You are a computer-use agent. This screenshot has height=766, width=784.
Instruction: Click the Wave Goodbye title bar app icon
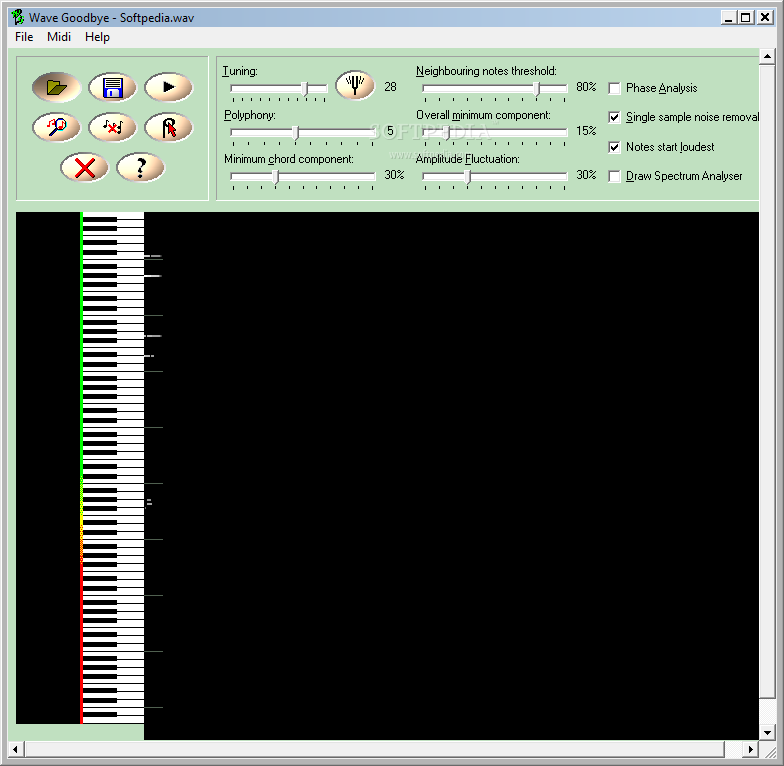(18, 18)
